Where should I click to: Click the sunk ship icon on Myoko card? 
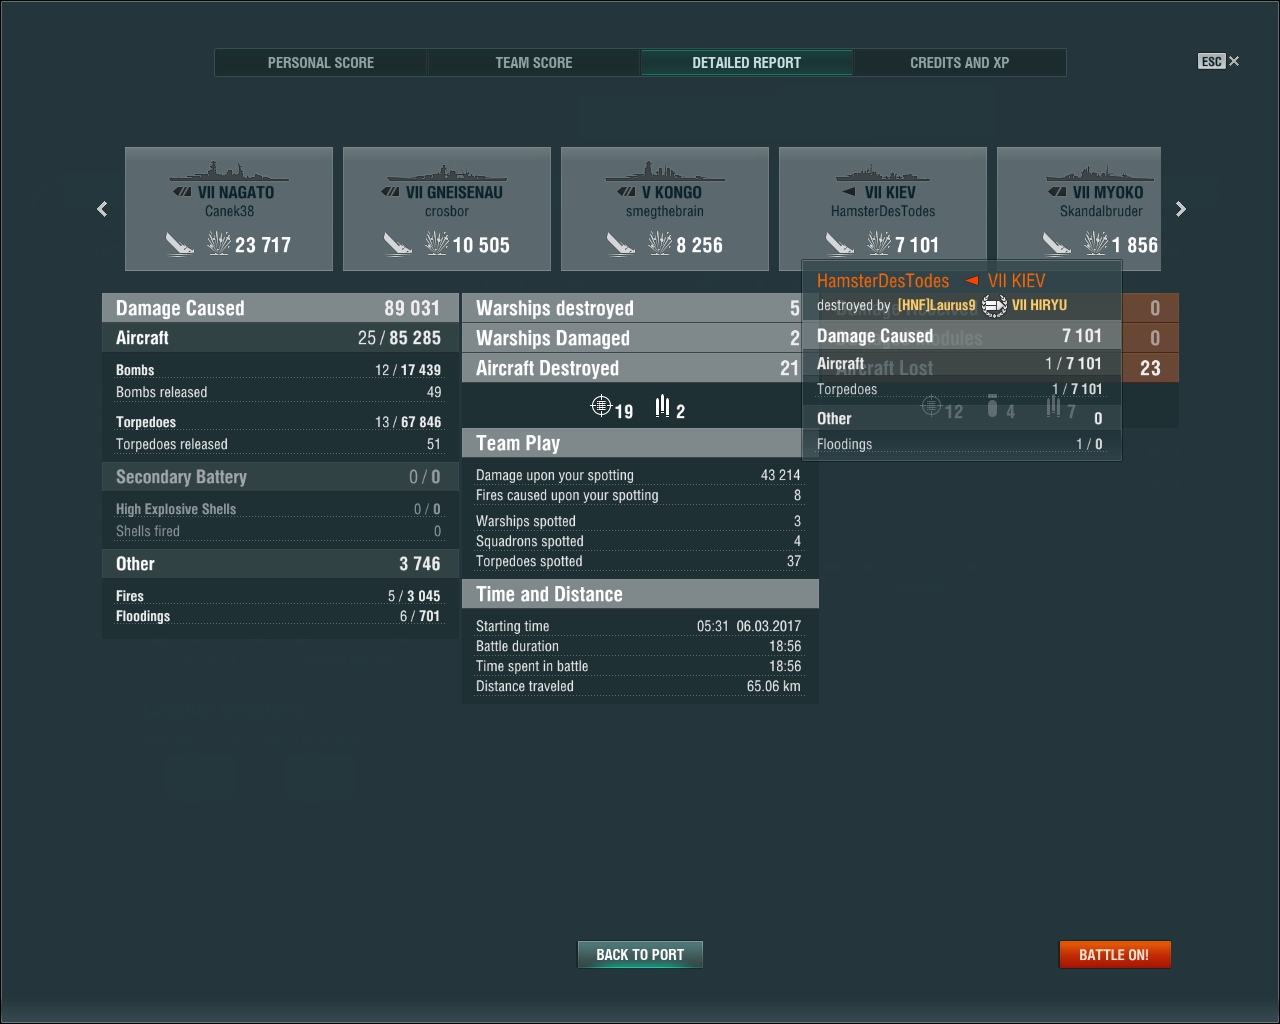click(1057, 243)
